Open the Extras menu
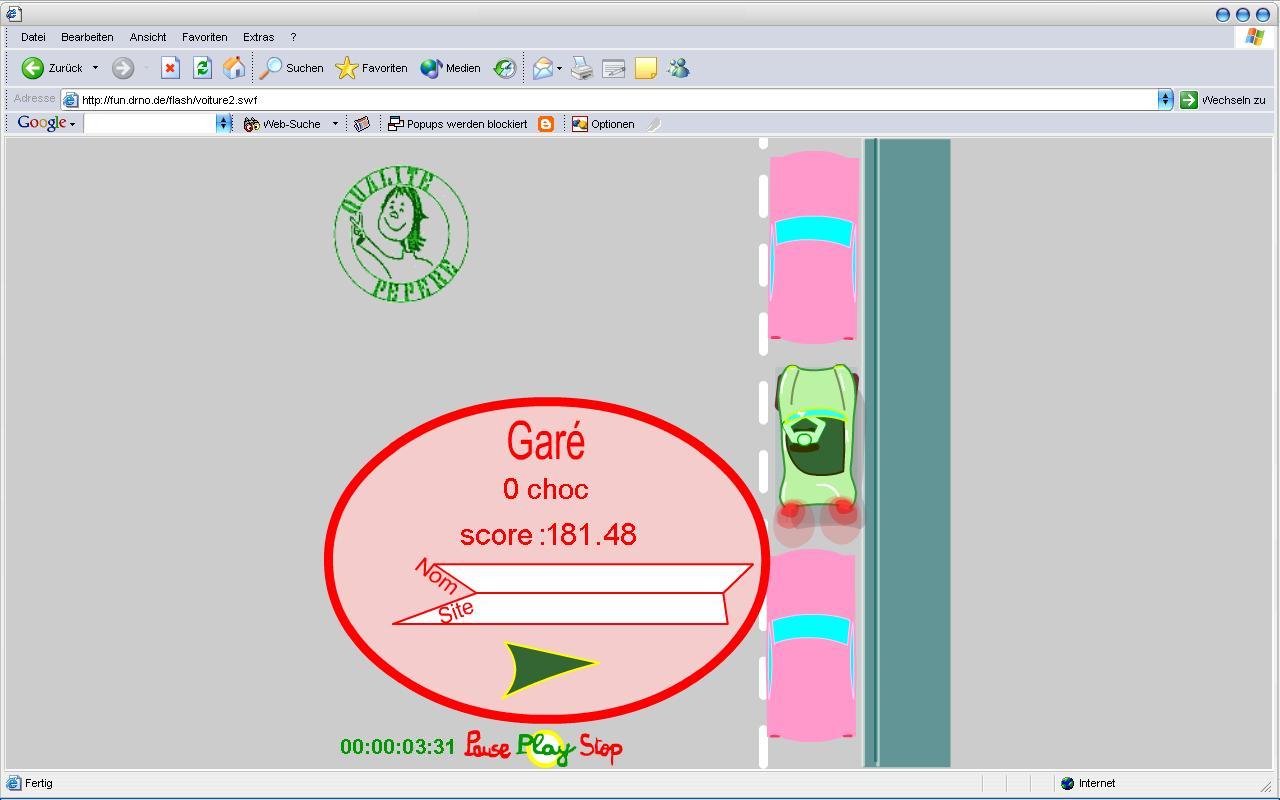This screenshot has width=1280, height=800. (258, 37)
